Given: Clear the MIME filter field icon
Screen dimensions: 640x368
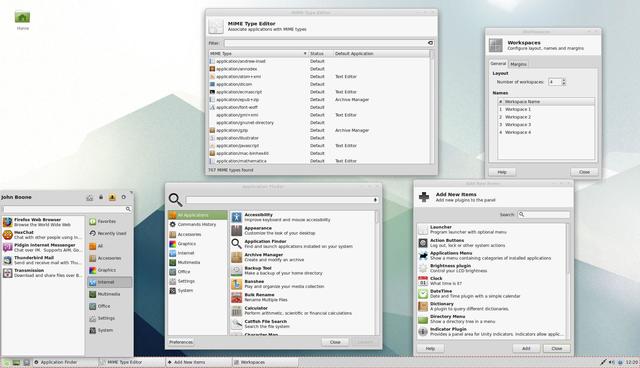Looking at the screenshot, I should [x=430, y=43].
